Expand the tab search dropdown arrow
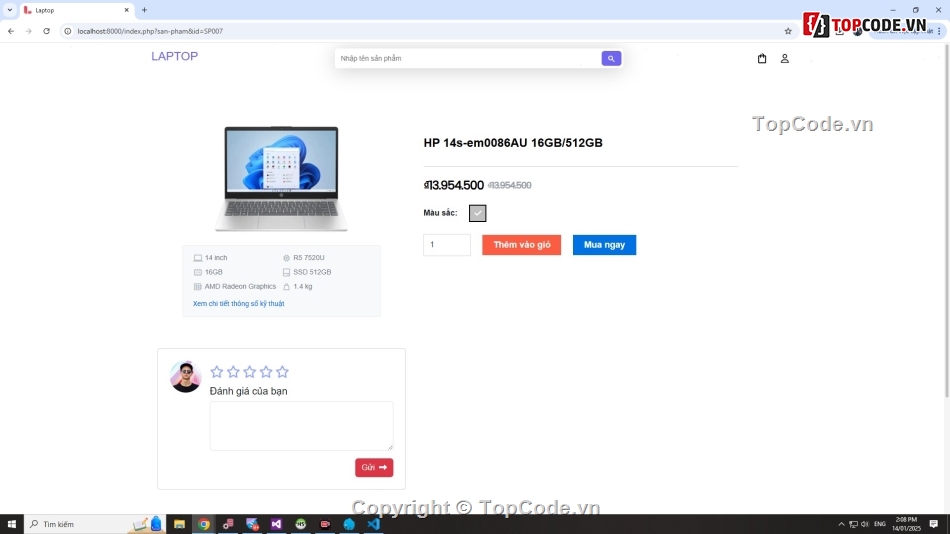 click(10, 10)
